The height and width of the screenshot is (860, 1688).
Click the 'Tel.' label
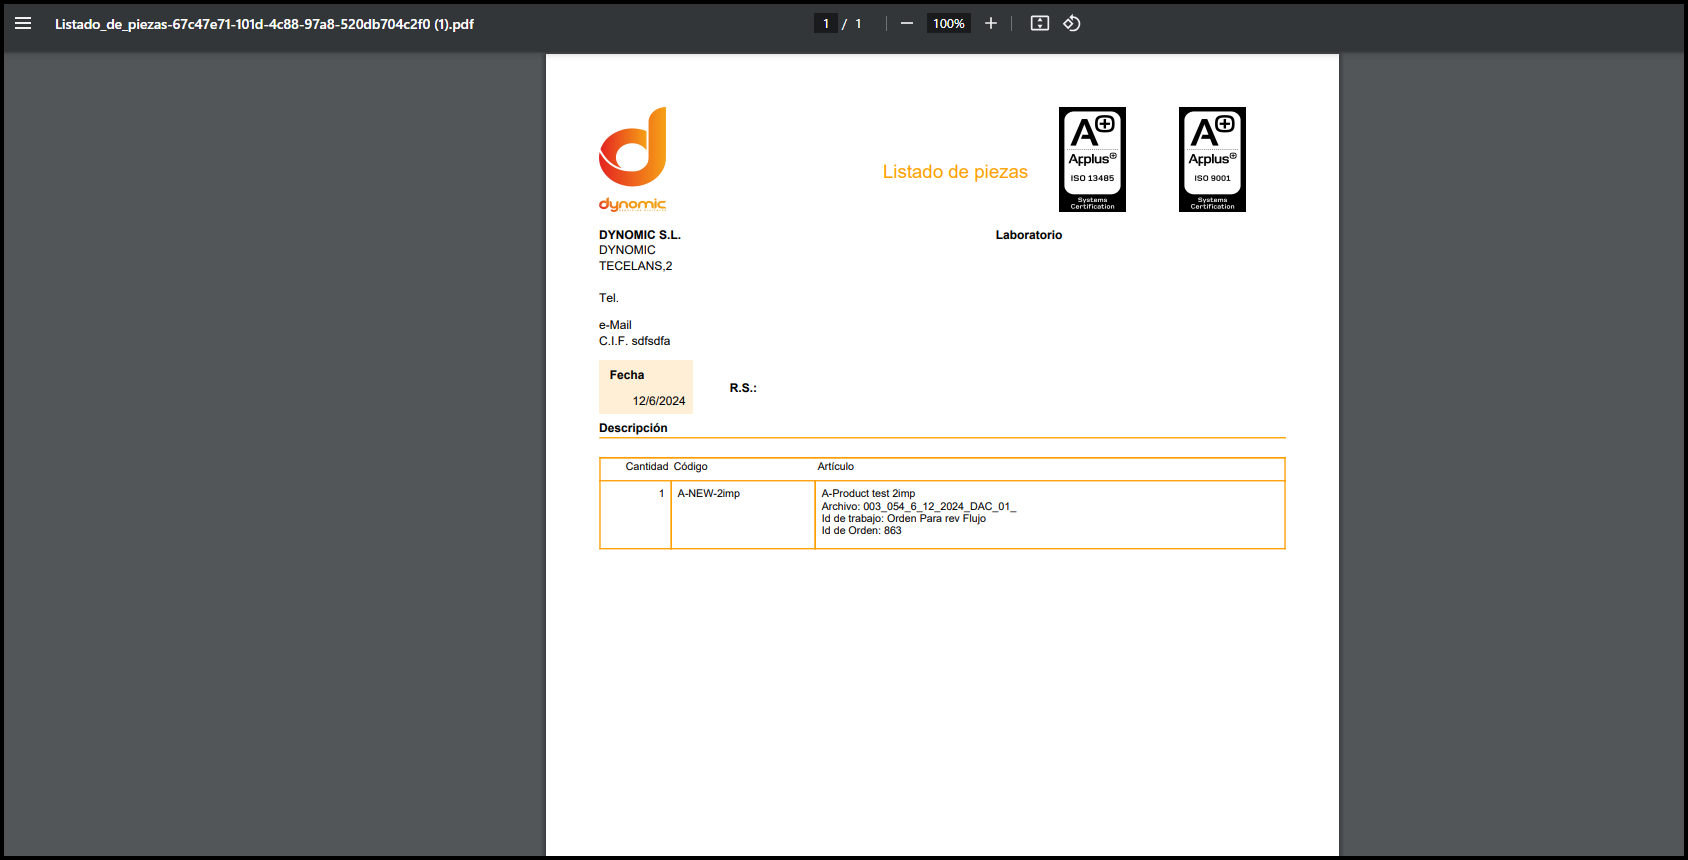(609, 298)
